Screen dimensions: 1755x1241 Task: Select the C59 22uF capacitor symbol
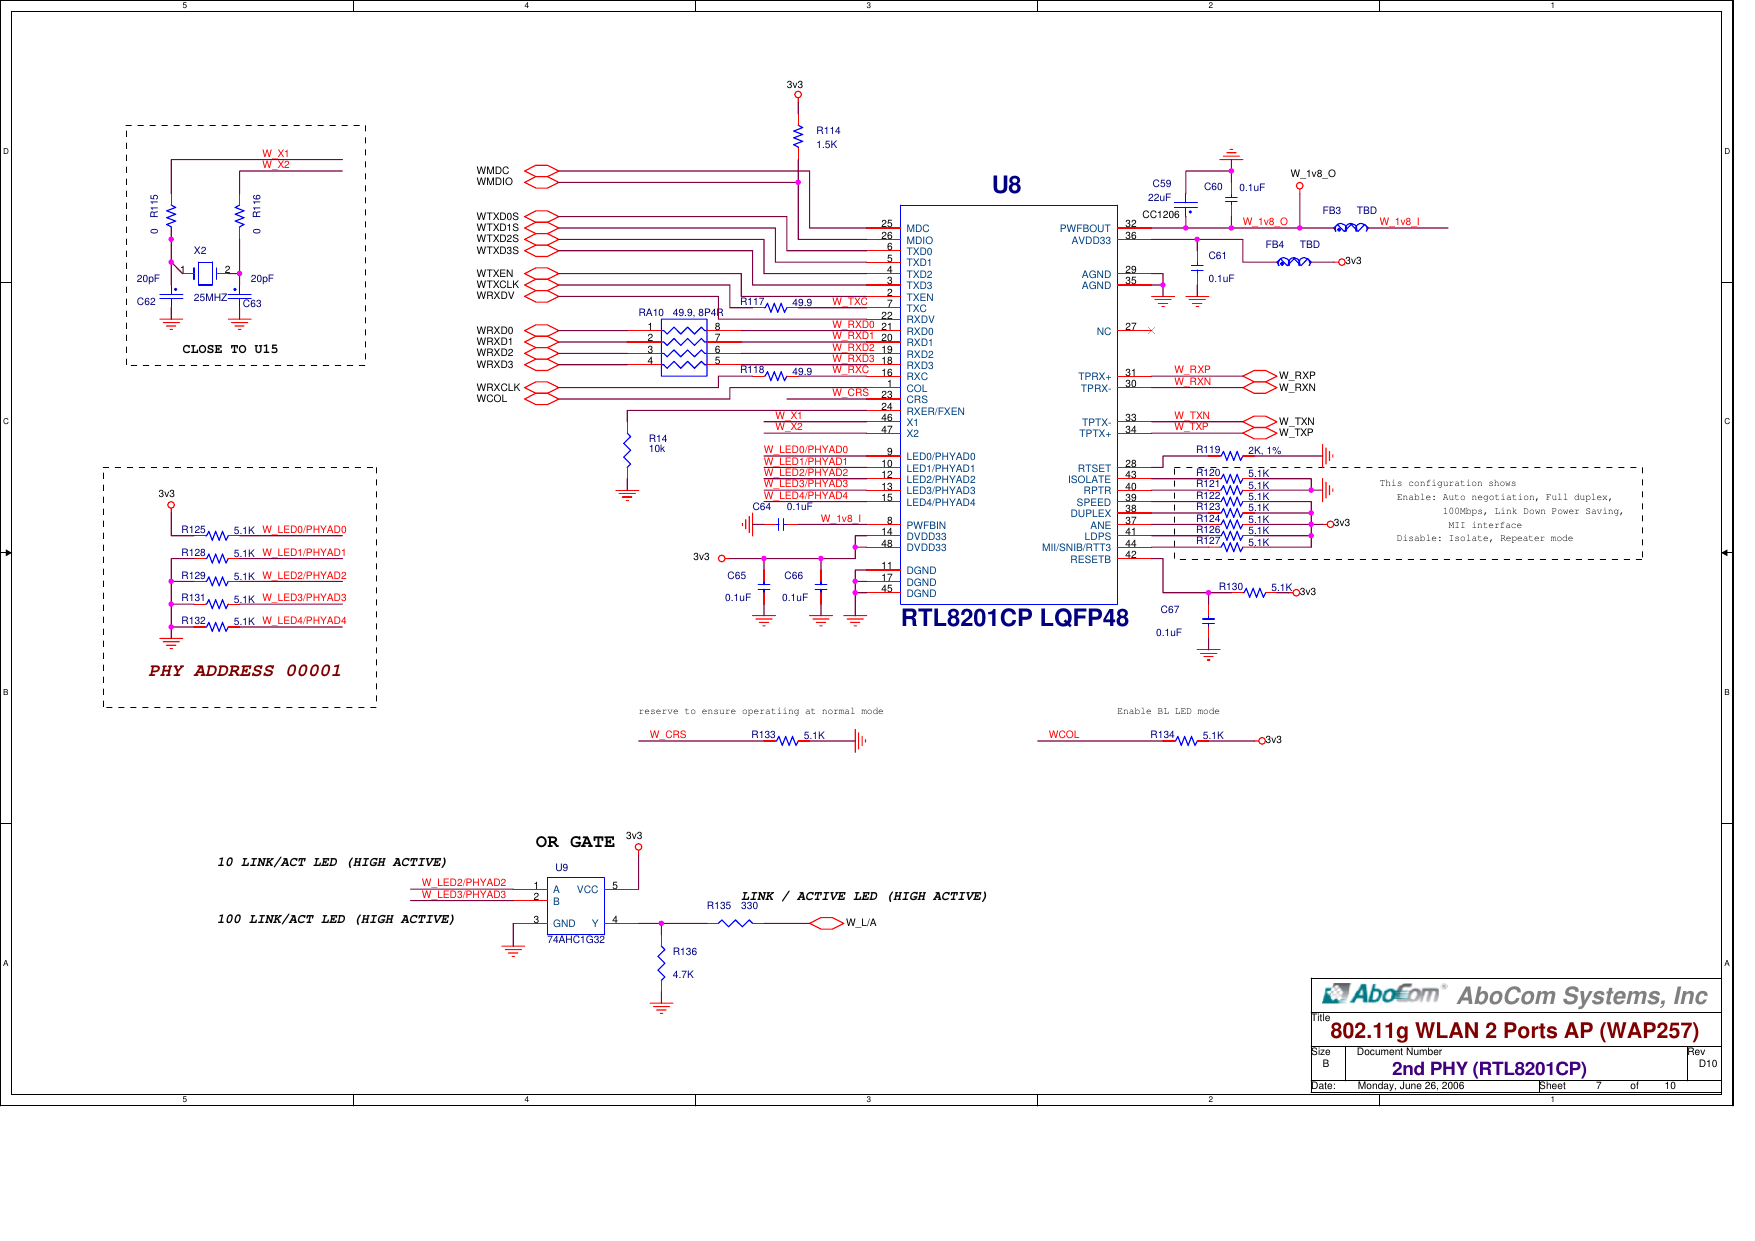1186,205
